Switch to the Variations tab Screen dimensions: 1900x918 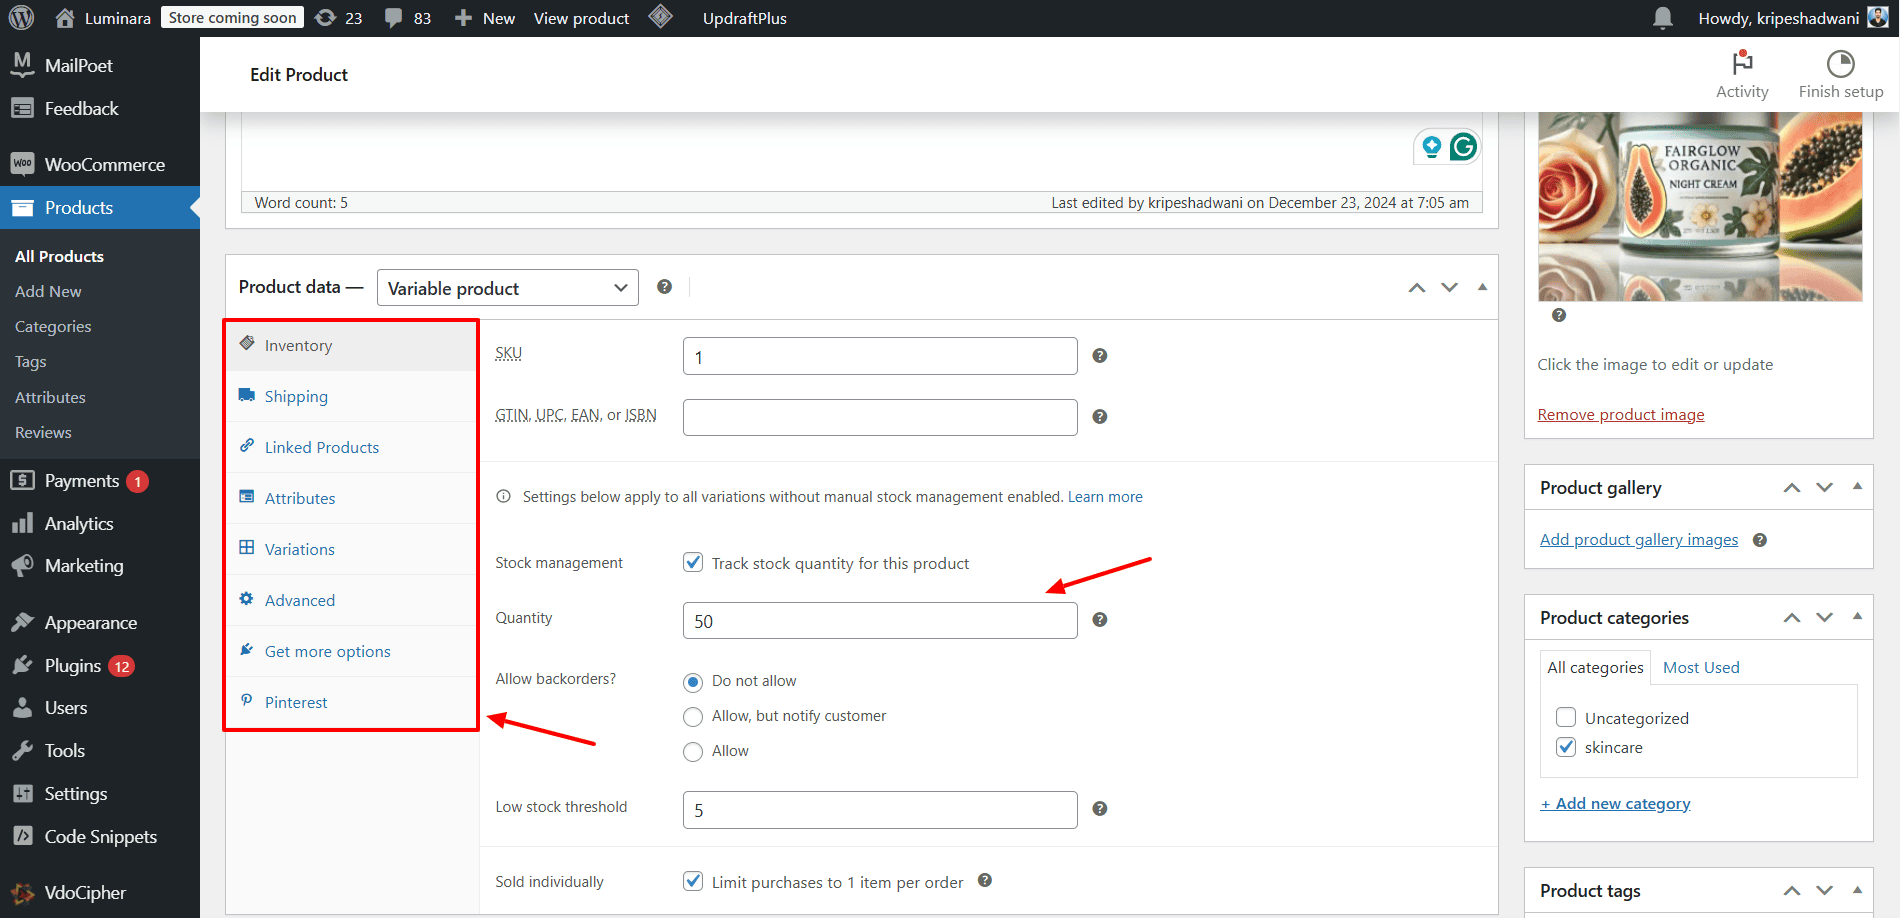(x=299, y=549)
